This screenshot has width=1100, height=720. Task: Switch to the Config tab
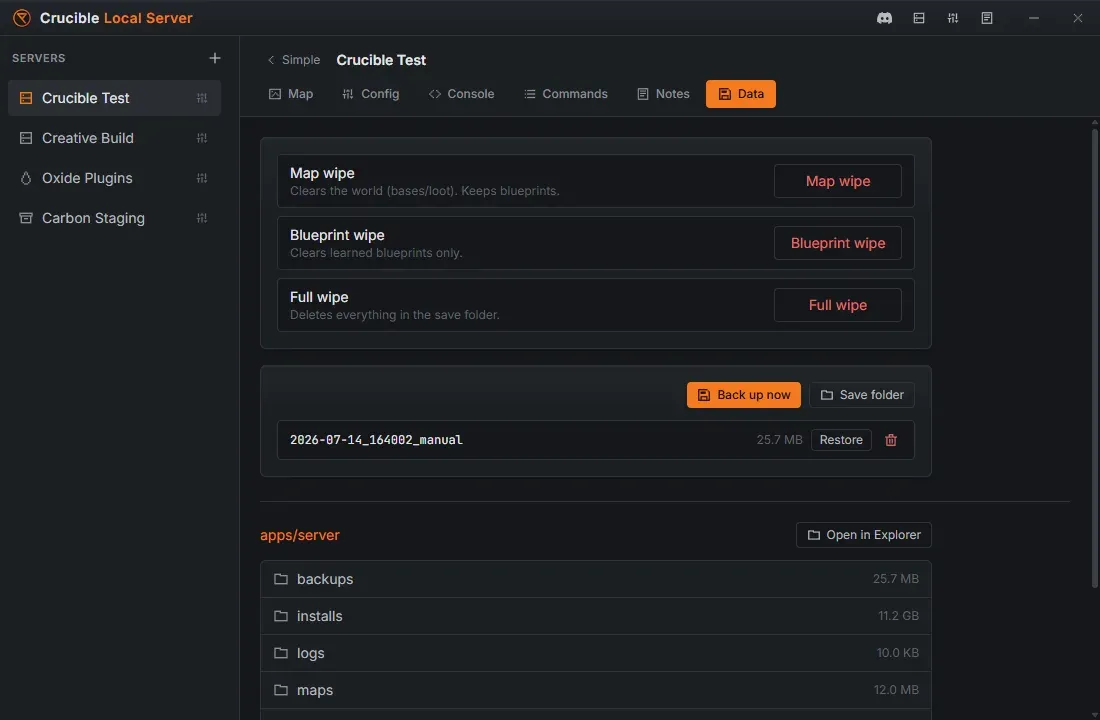point(370,94)
